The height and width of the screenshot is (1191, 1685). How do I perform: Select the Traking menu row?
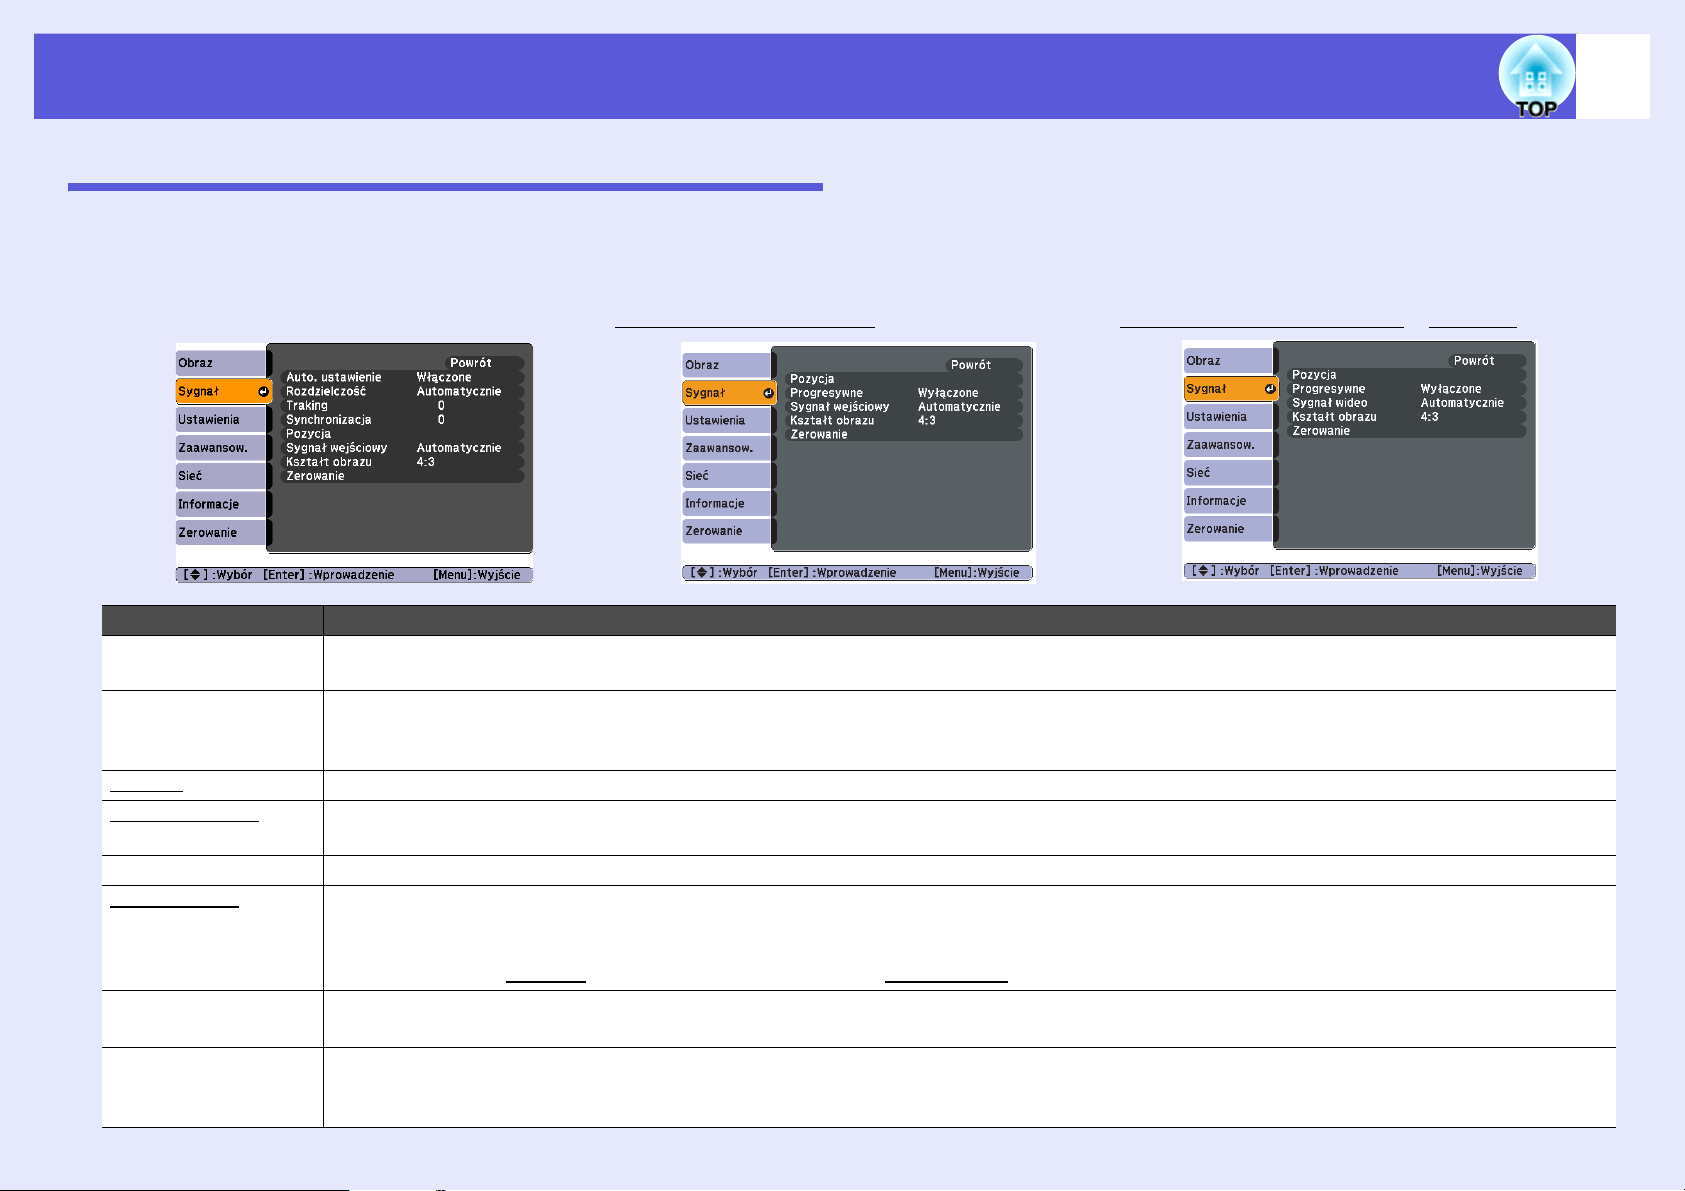(402, 405)
